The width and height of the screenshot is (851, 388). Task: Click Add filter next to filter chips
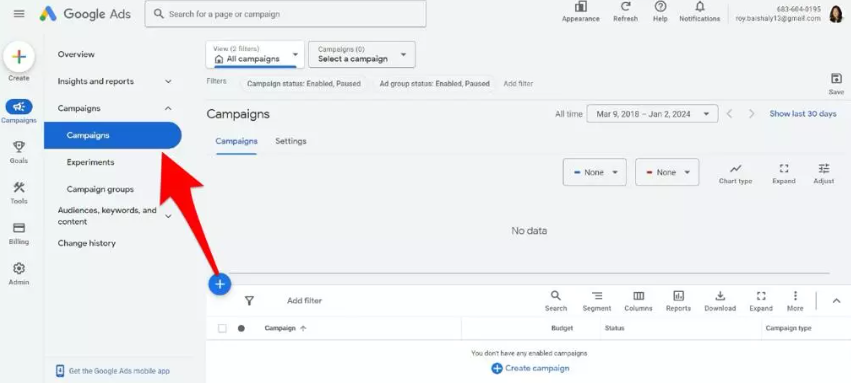tap(518, 84)
